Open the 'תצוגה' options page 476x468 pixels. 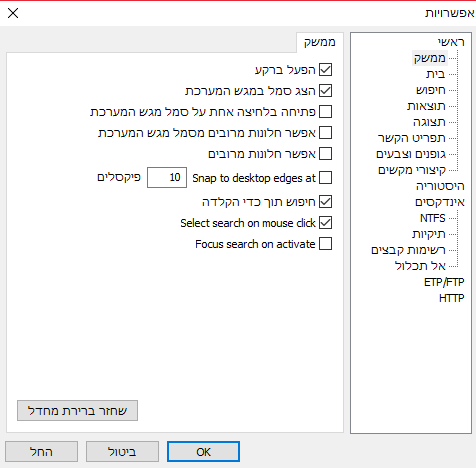click(429, 122)
